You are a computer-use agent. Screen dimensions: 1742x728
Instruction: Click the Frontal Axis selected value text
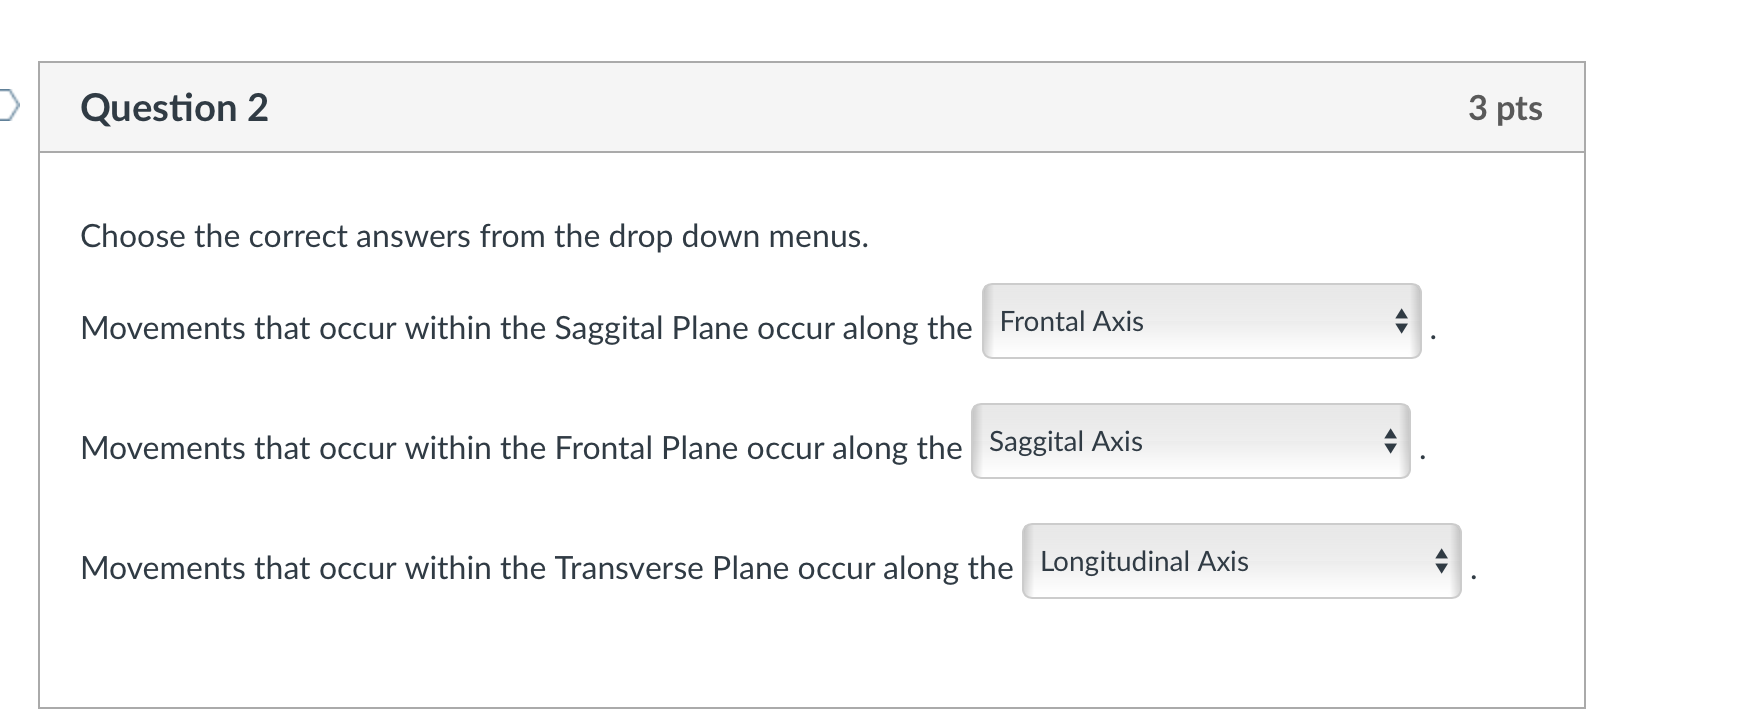1072,322
